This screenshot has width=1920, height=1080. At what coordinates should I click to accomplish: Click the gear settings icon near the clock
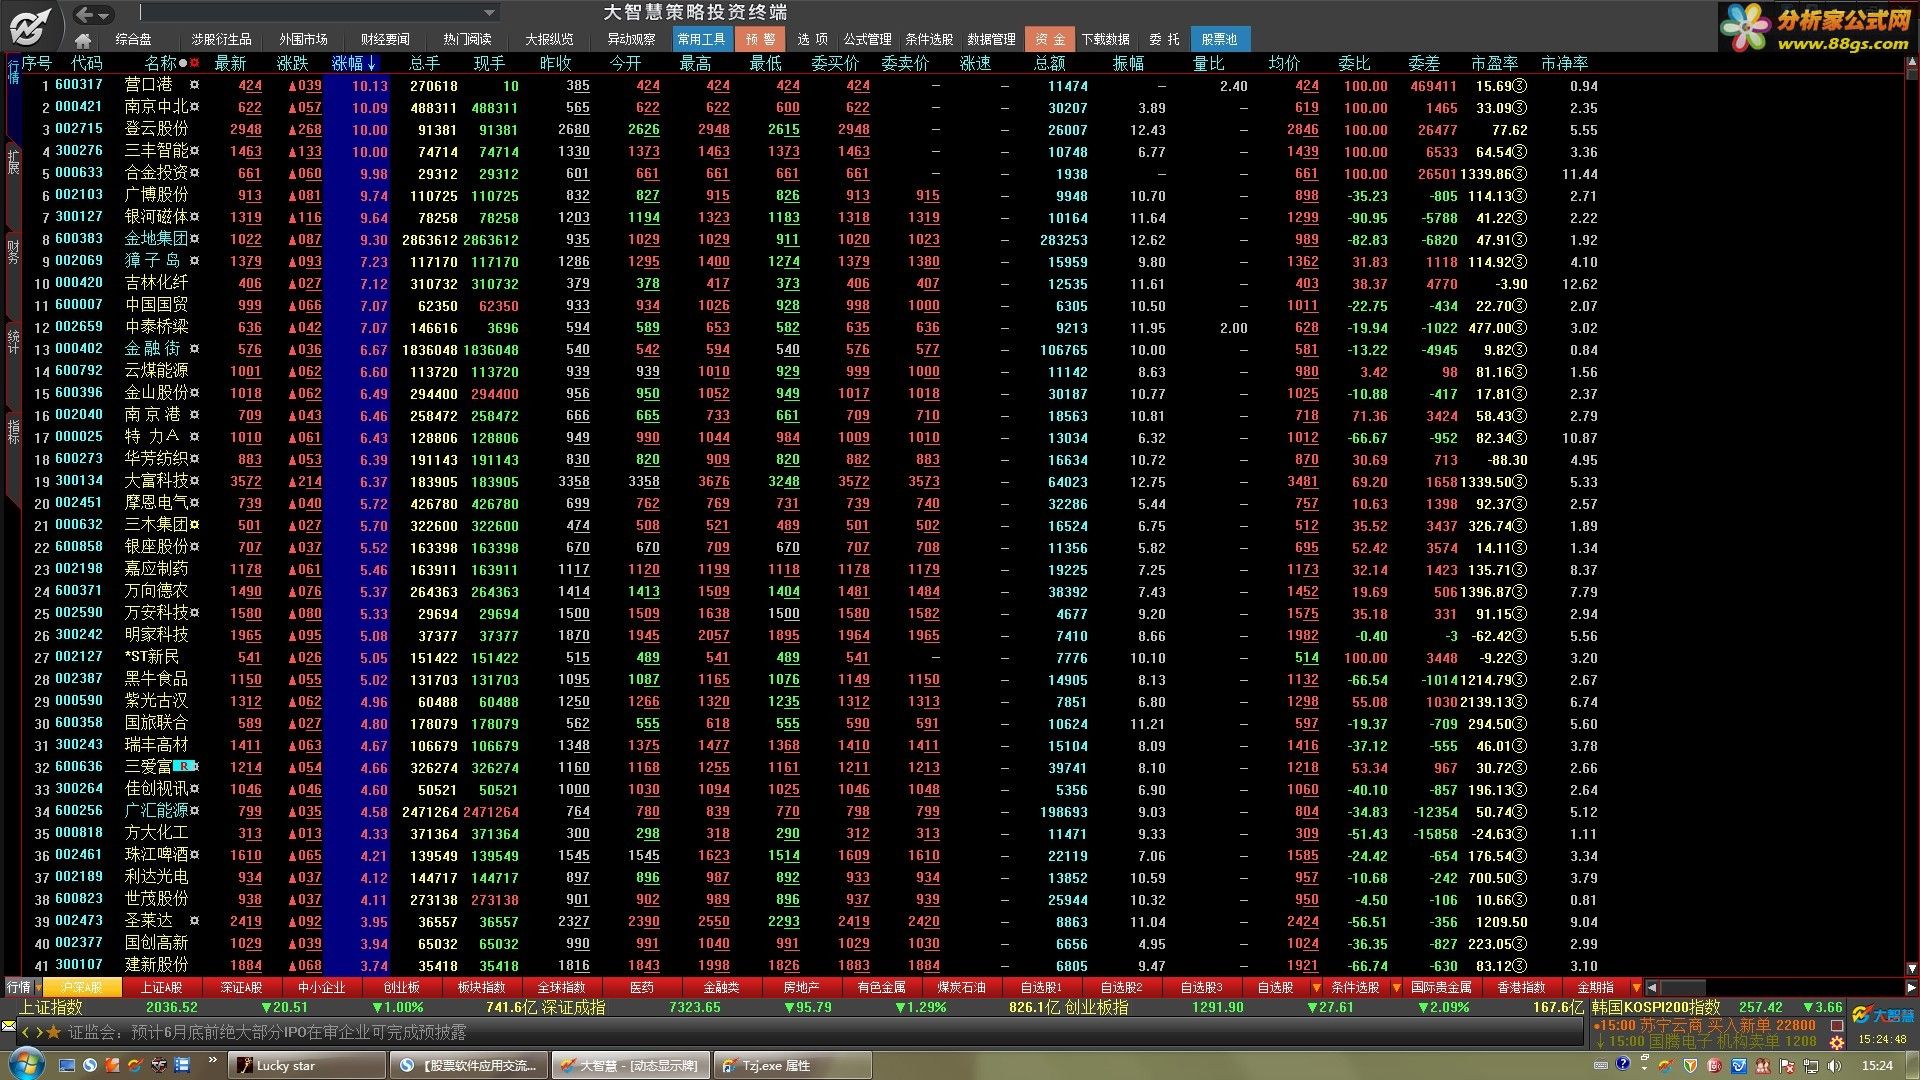tap(1837, 1041)
